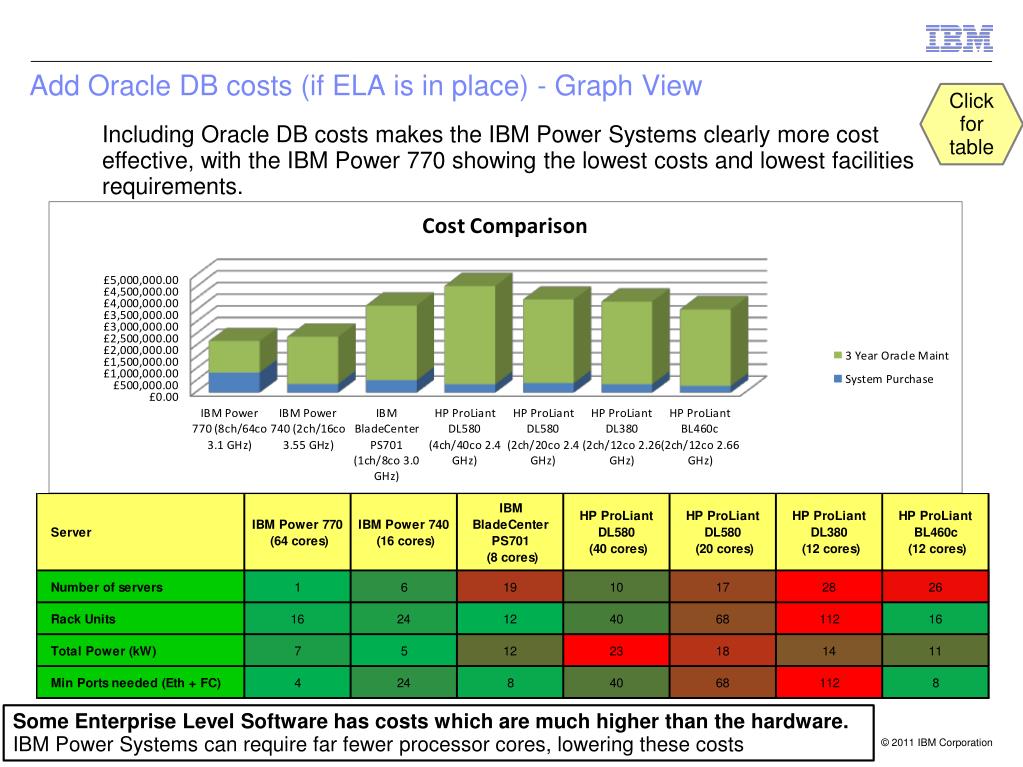The height and width of the screenshot is (767, 1023).
Task: Click footer line "IBM Power Systems can require far fewer"
Action: point(378,744)
